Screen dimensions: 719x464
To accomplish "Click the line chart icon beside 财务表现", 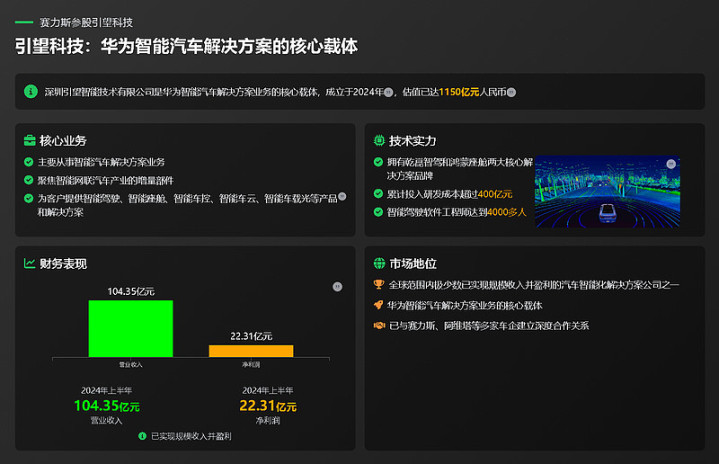I will tap(29, 264).
